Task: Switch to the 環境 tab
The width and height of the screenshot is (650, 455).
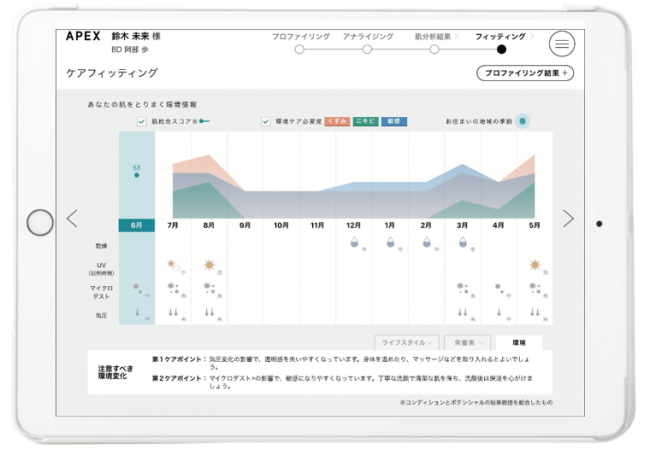Action: pos(519,343)
